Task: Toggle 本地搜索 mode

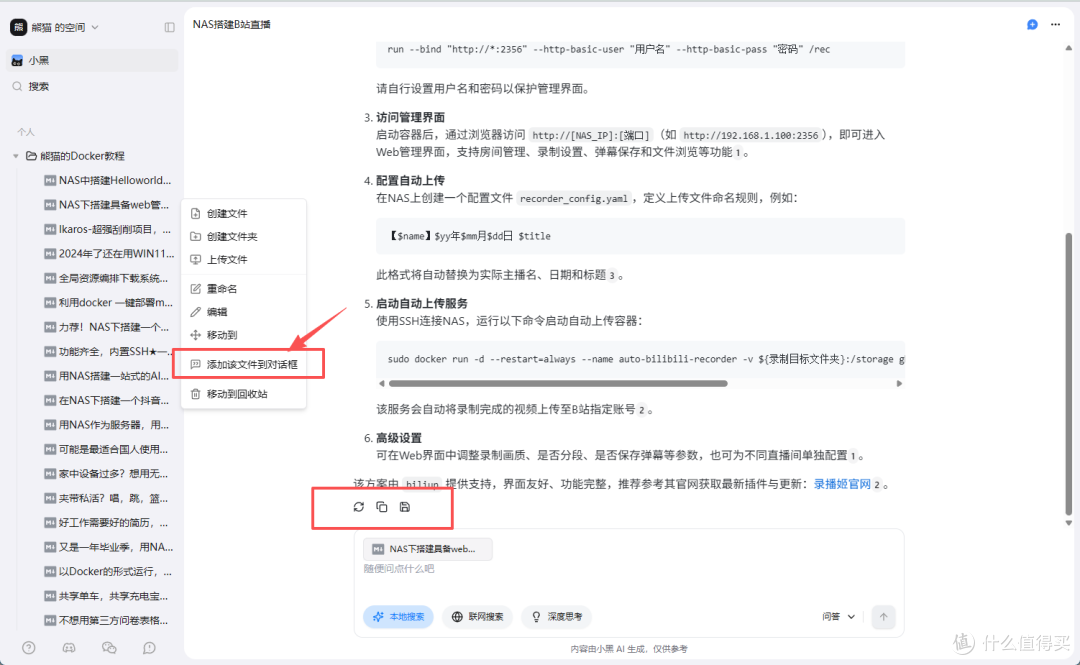Action: tap(399, 617)
